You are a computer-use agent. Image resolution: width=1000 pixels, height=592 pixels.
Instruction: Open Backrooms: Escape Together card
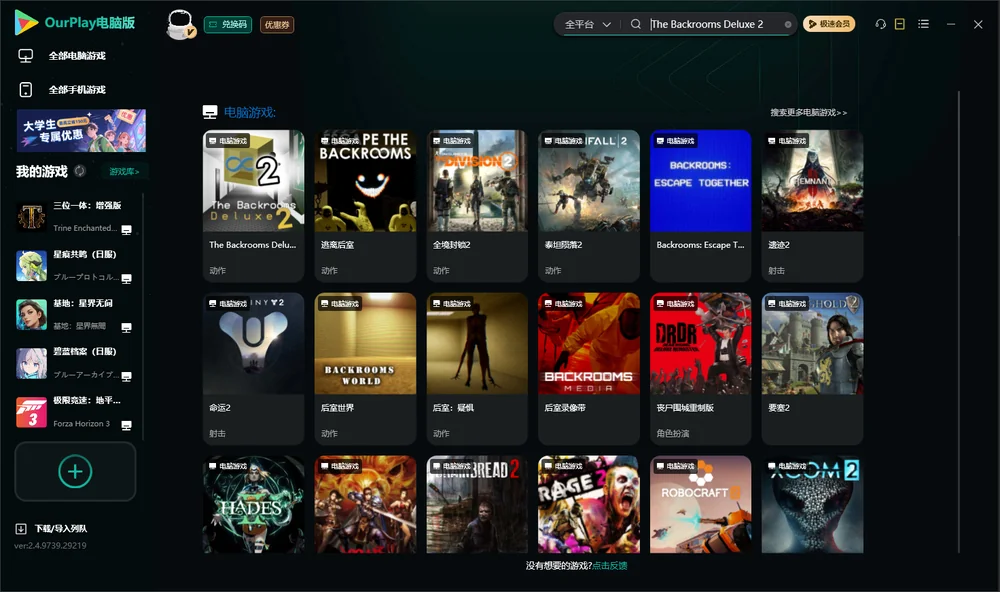[700, 205]
